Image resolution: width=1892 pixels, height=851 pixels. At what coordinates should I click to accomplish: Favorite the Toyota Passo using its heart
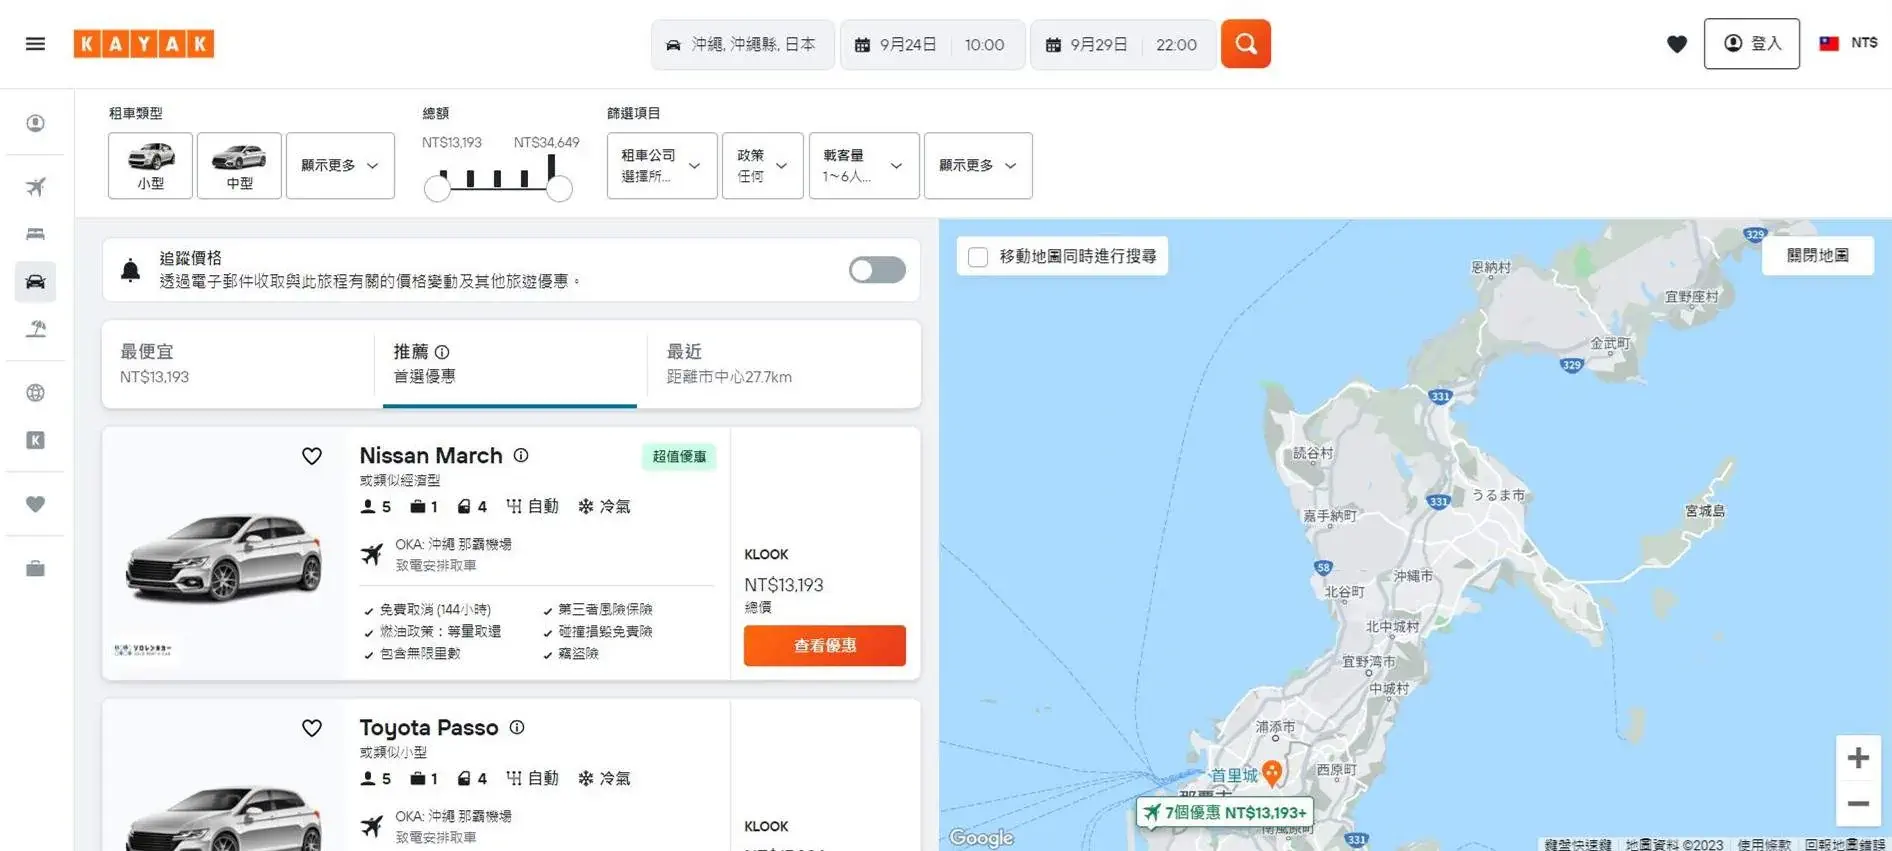tap(312, 728)
